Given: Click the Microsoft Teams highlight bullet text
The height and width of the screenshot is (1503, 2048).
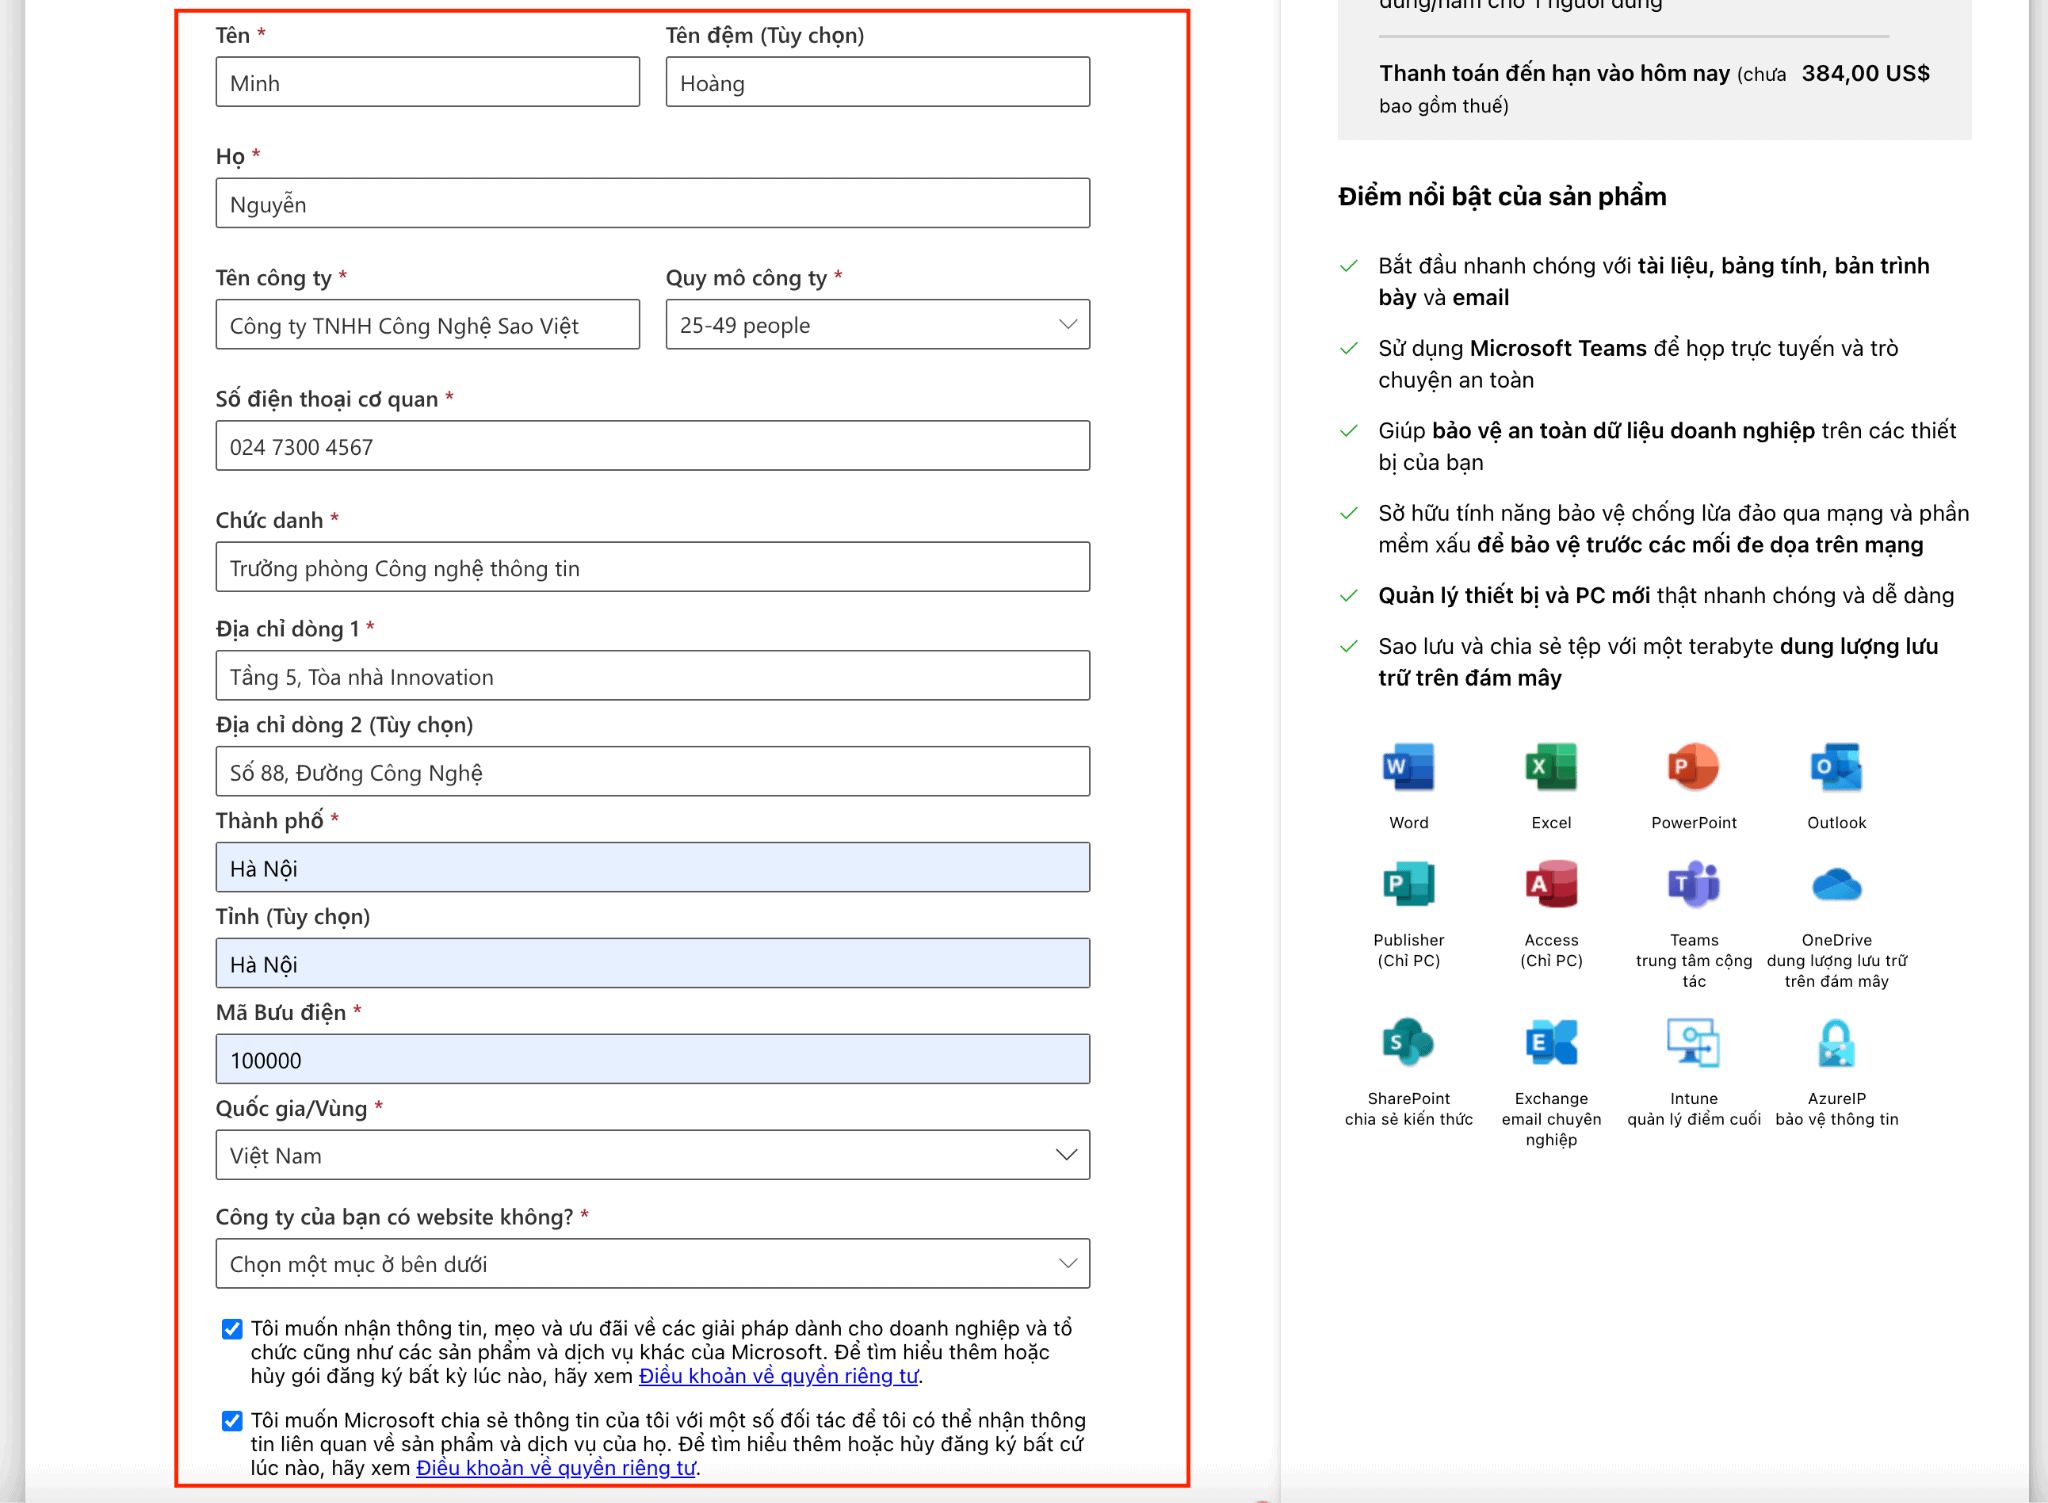Looking at the screenshot, I should pyautogui.click(x=1638, y=364).
